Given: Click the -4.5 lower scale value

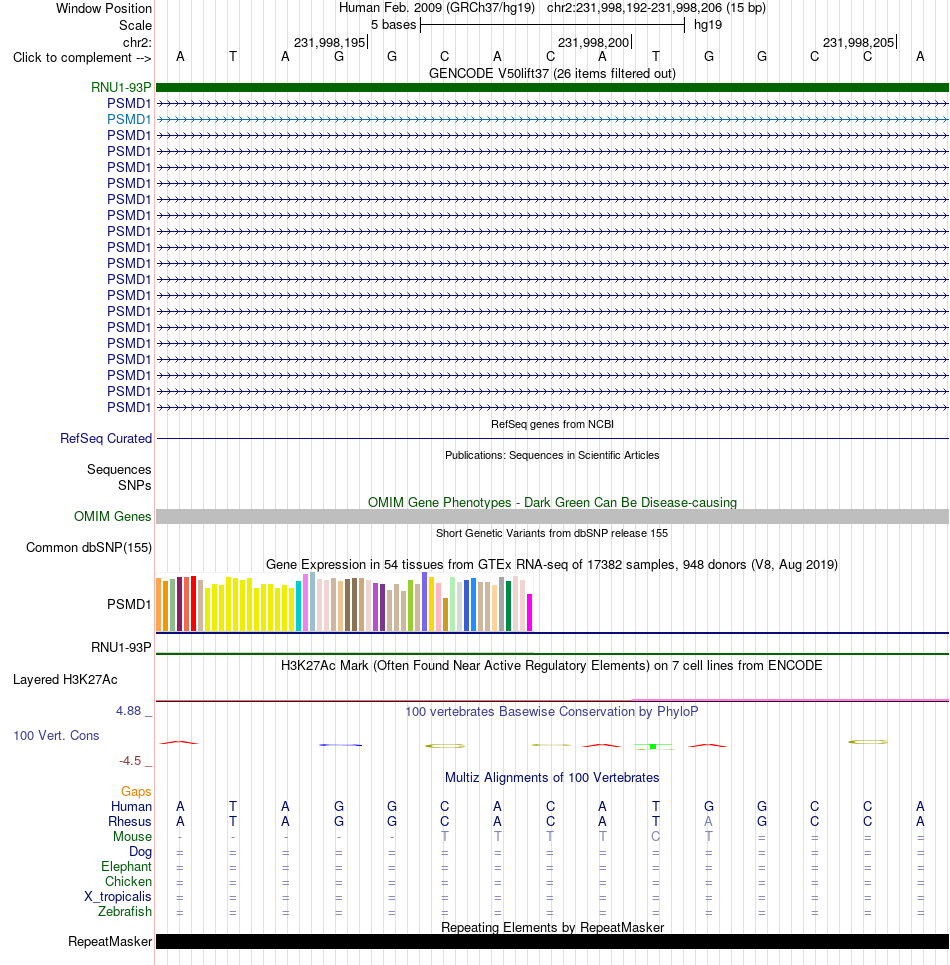Looking at the screenshot, I should pos(130,761).
